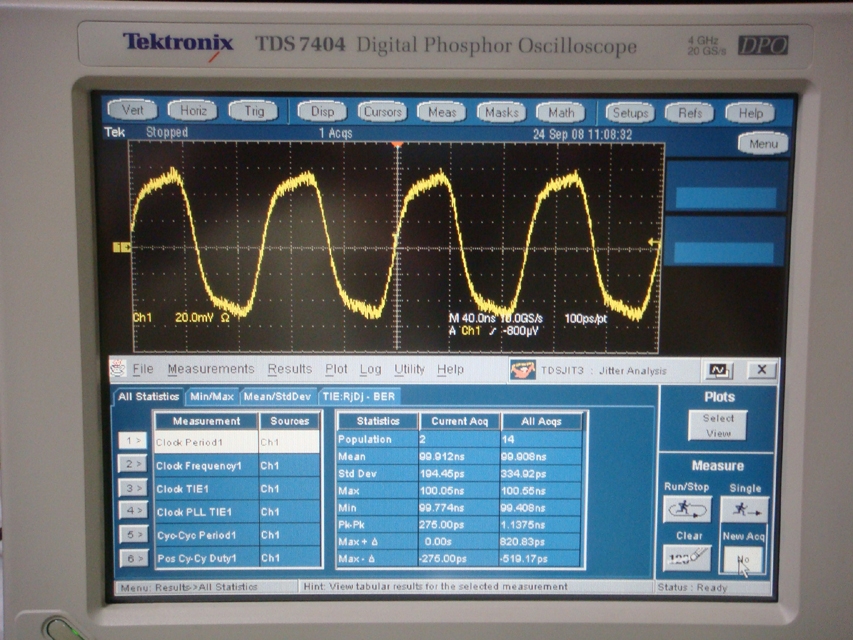Click the Measurement column header
Screen dimensions: 853x640
click(x=206, y=421)
